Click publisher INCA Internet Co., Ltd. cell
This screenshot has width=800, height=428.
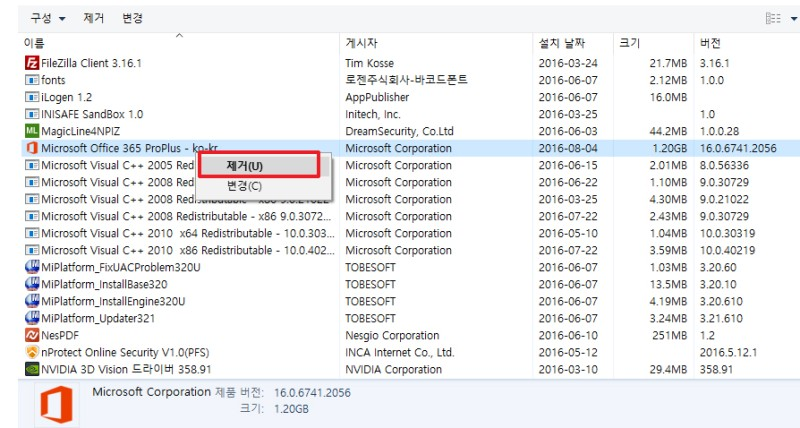point(399,353)
